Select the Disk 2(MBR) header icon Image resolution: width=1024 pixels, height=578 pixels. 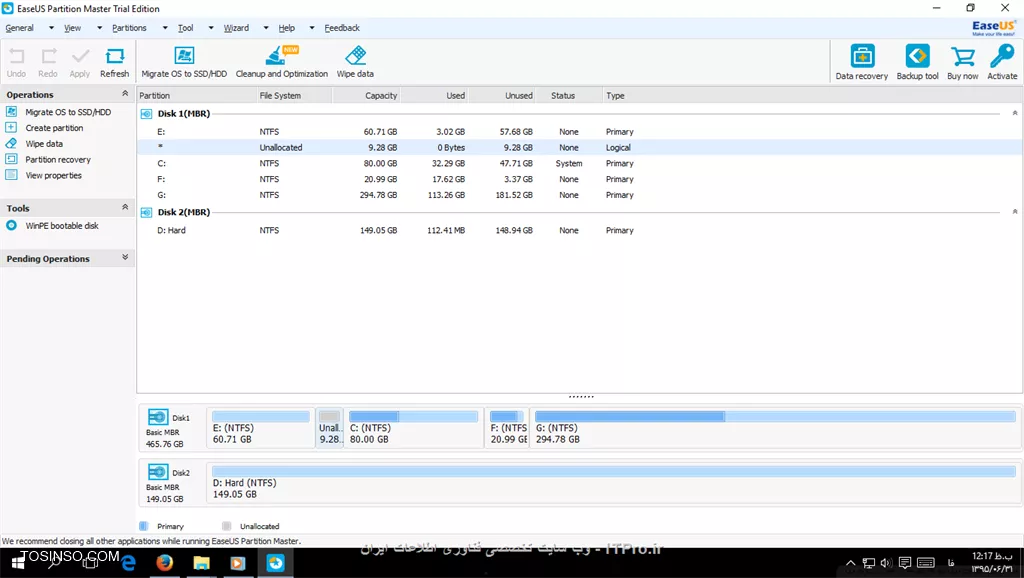[146, 212]
